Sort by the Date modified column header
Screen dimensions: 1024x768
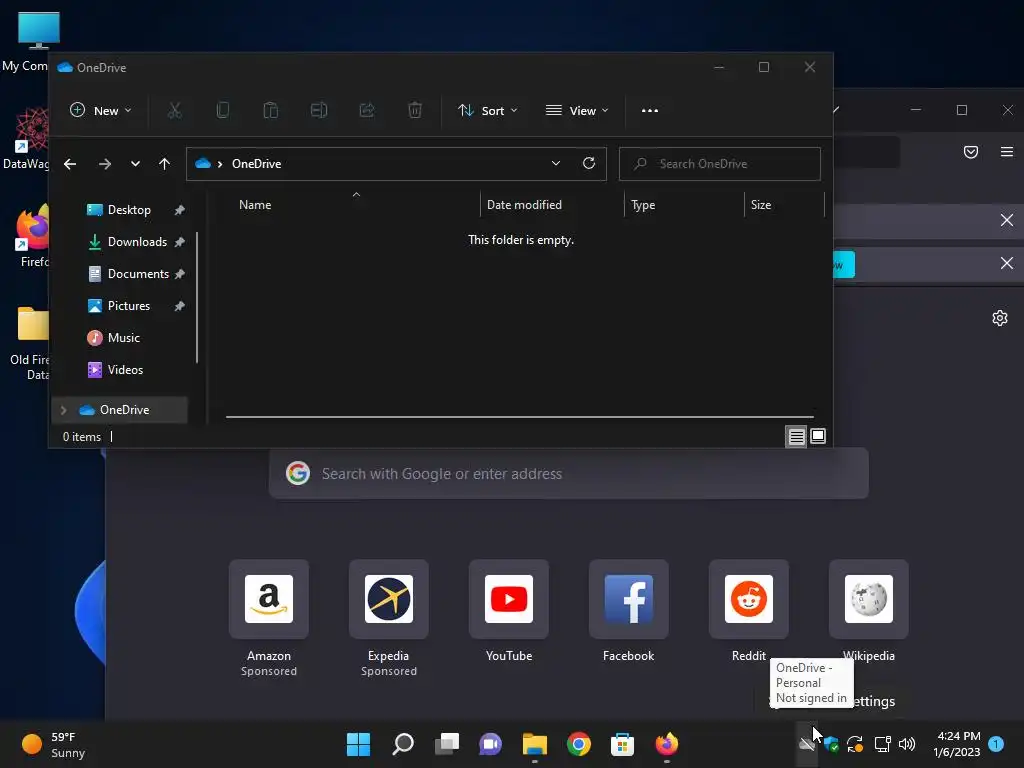(x=524, y=205)
